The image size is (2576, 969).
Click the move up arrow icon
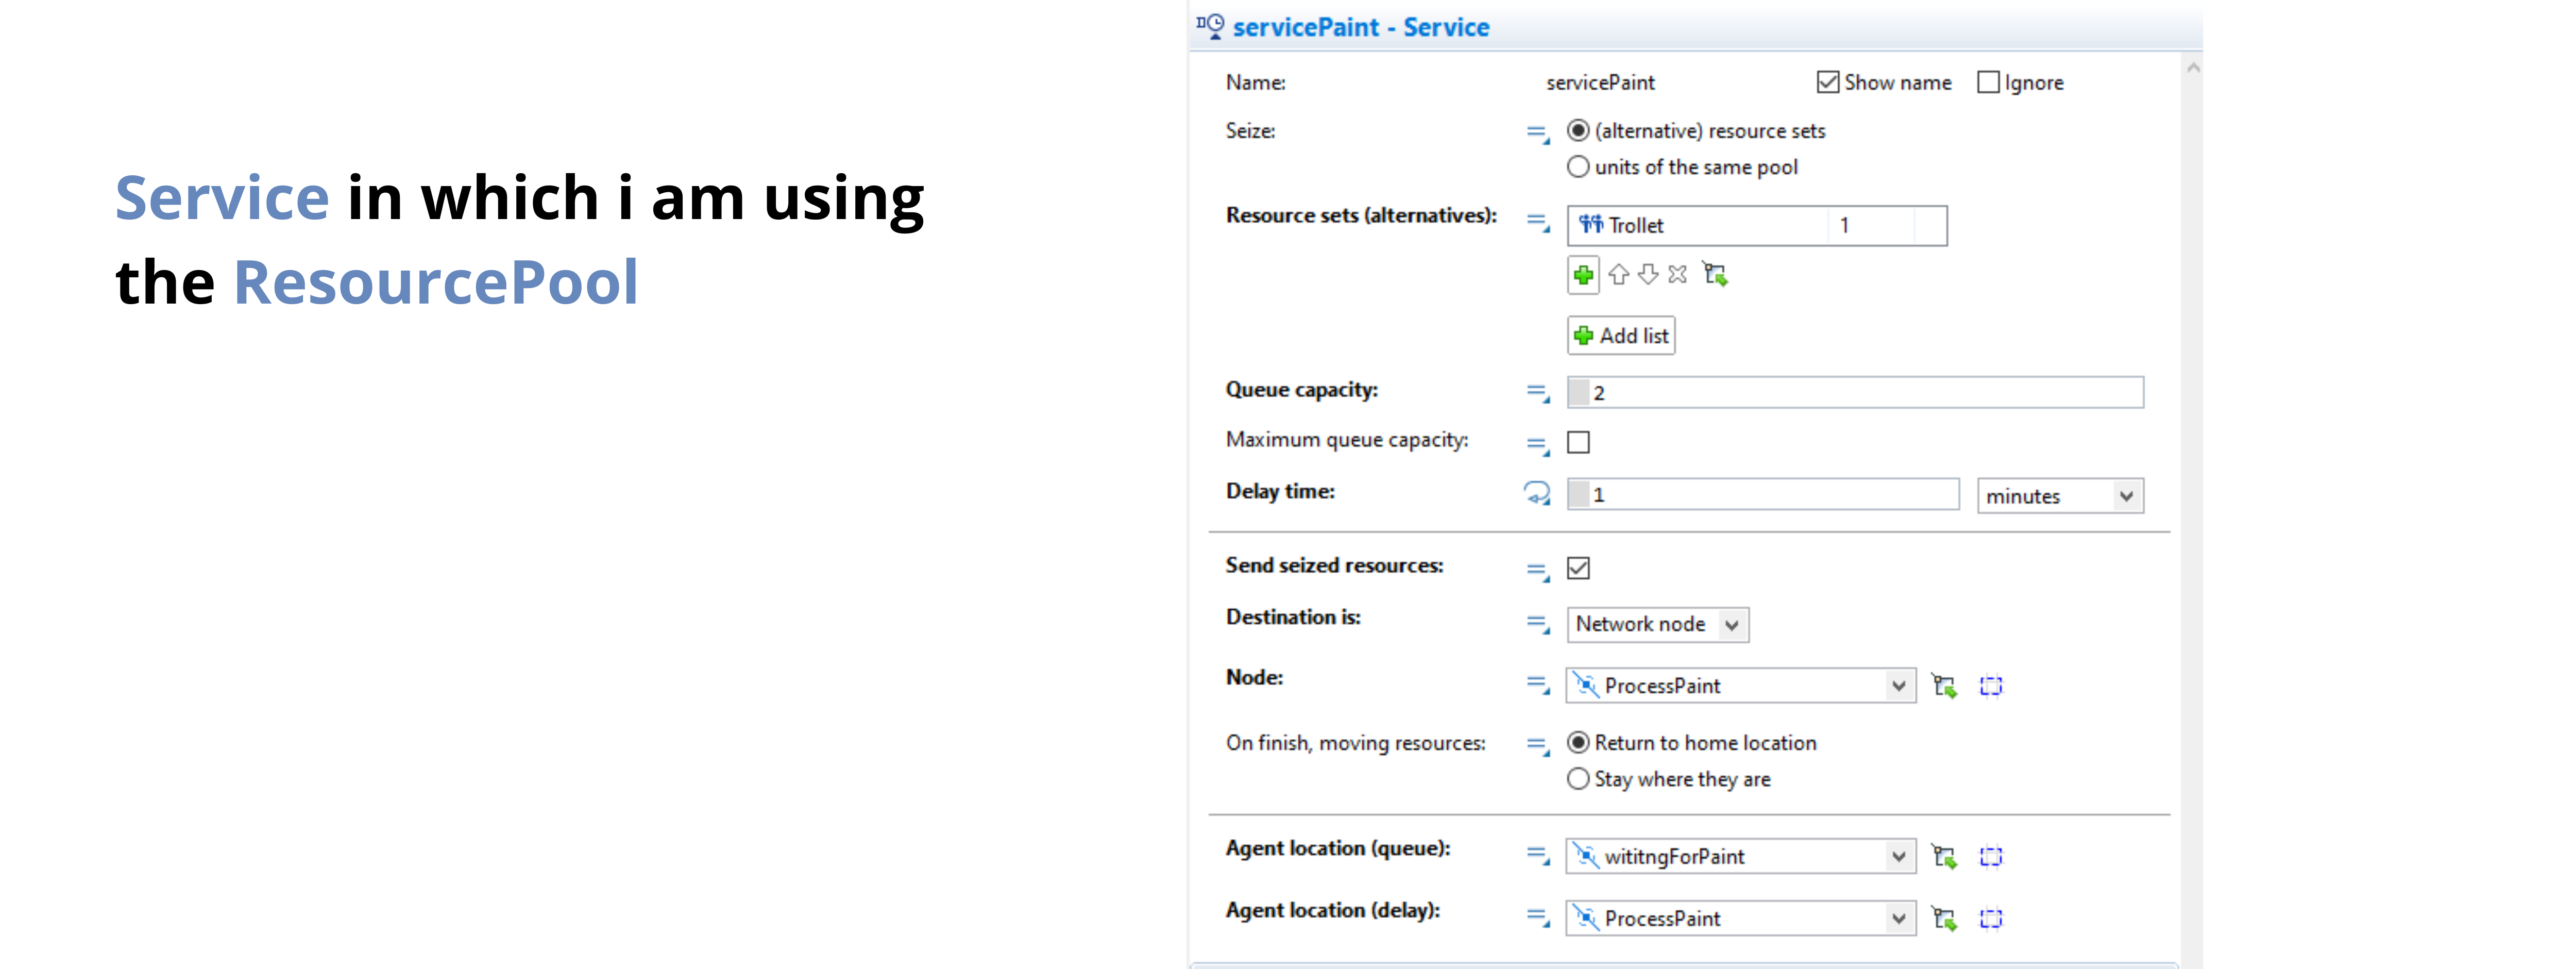1619,274
